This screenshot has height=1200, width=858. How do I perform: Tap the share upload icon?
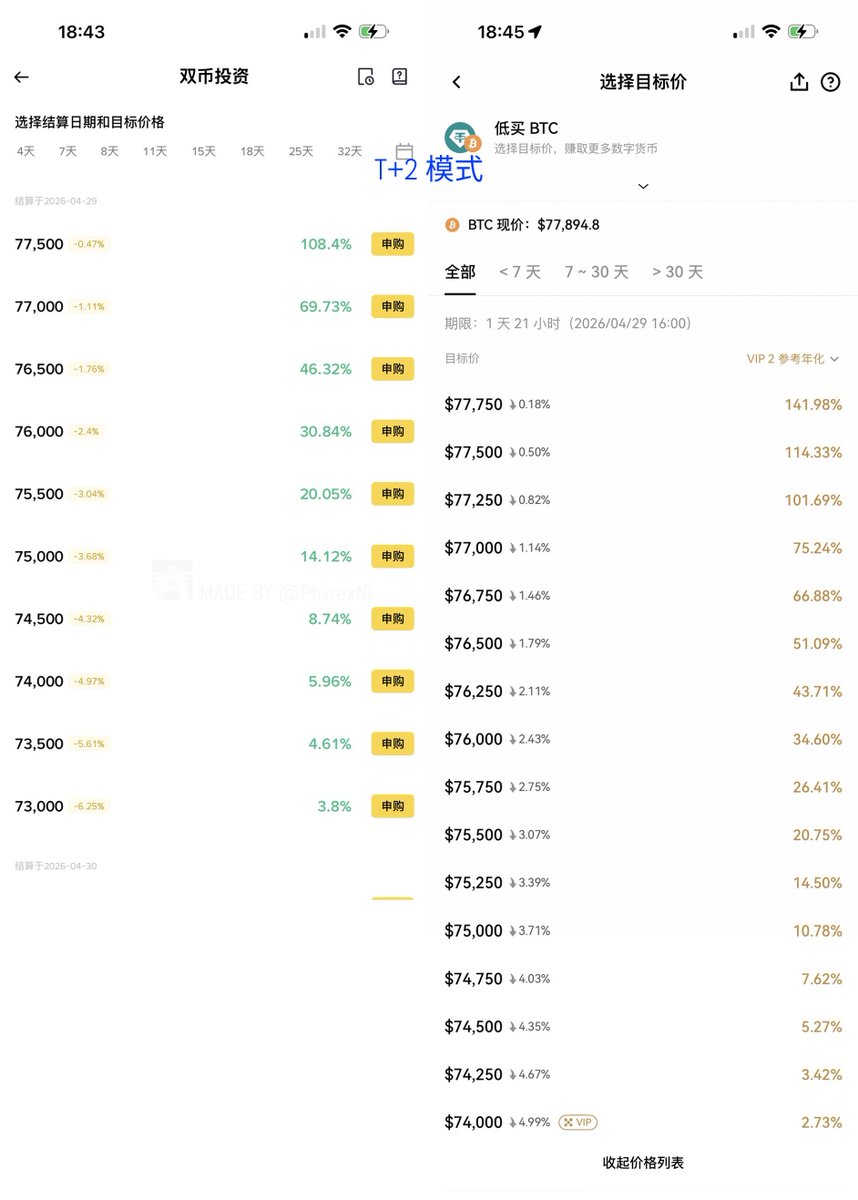point(798,82)
